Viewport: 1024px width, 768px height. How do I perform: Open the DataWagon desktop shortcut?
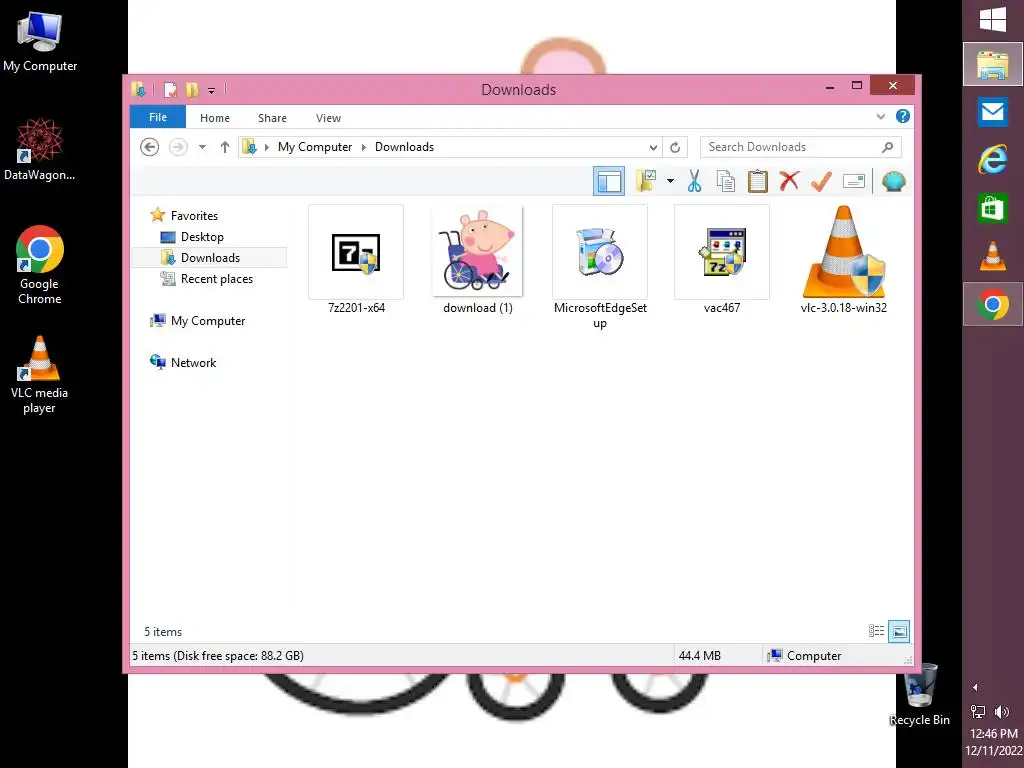point(39,150)
